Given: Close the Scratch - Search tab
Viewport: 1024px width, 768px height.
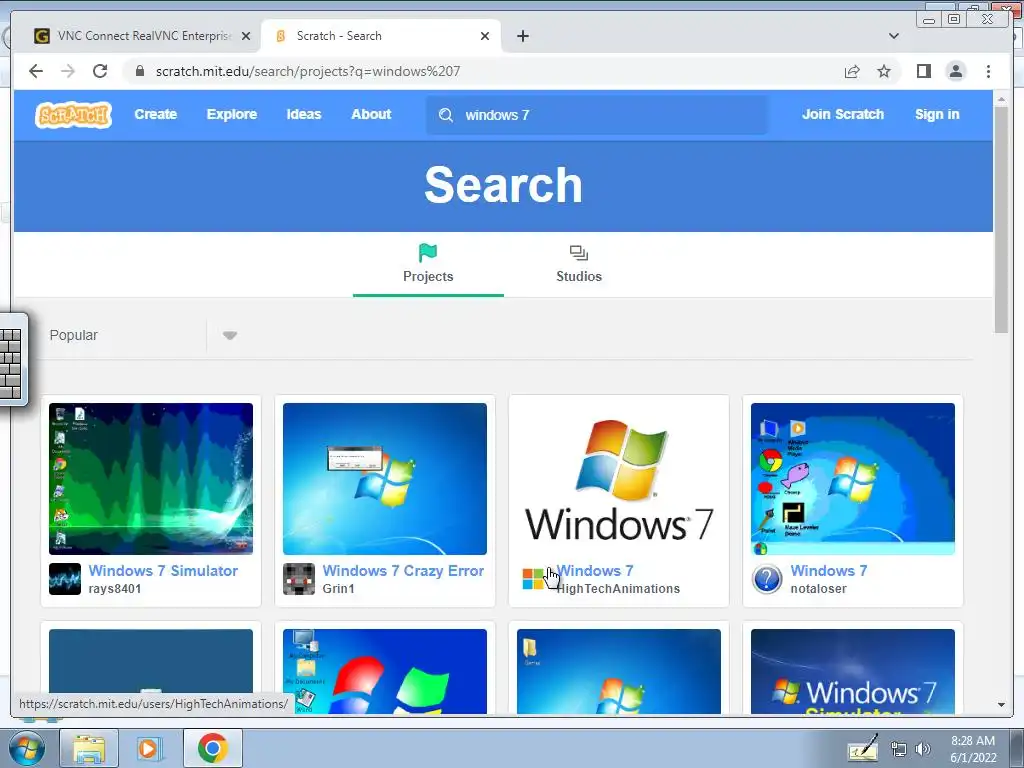Looking at the screenshot, I should click(x=485, y=36).
